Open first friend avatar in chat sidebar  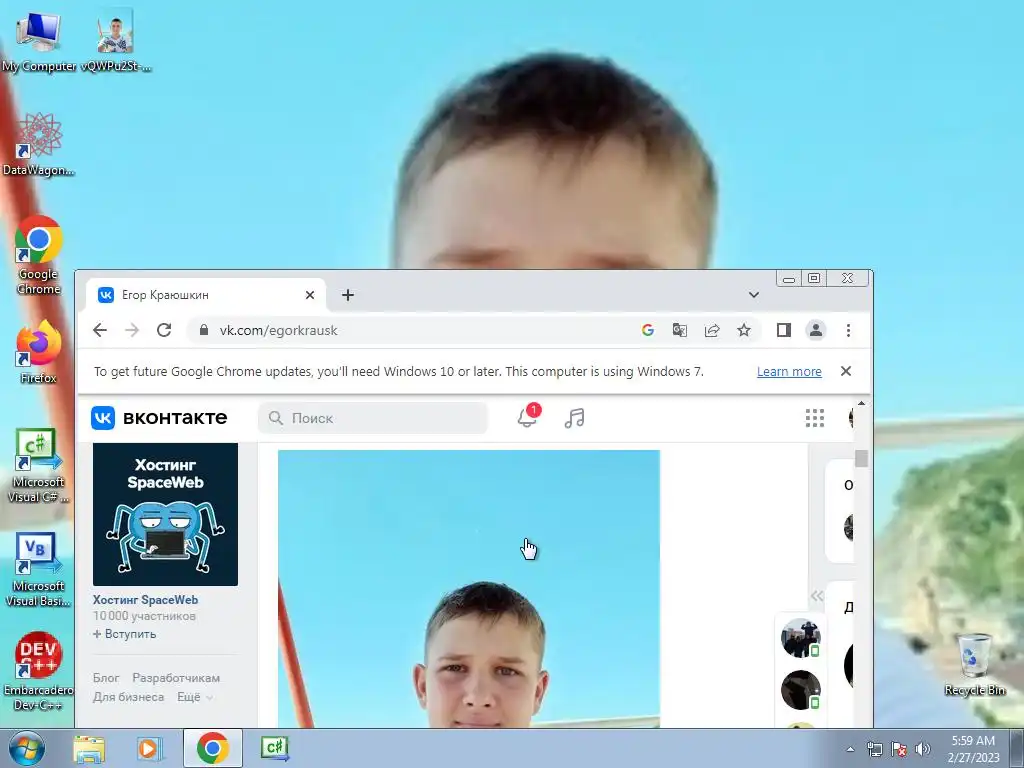point(801,638)
